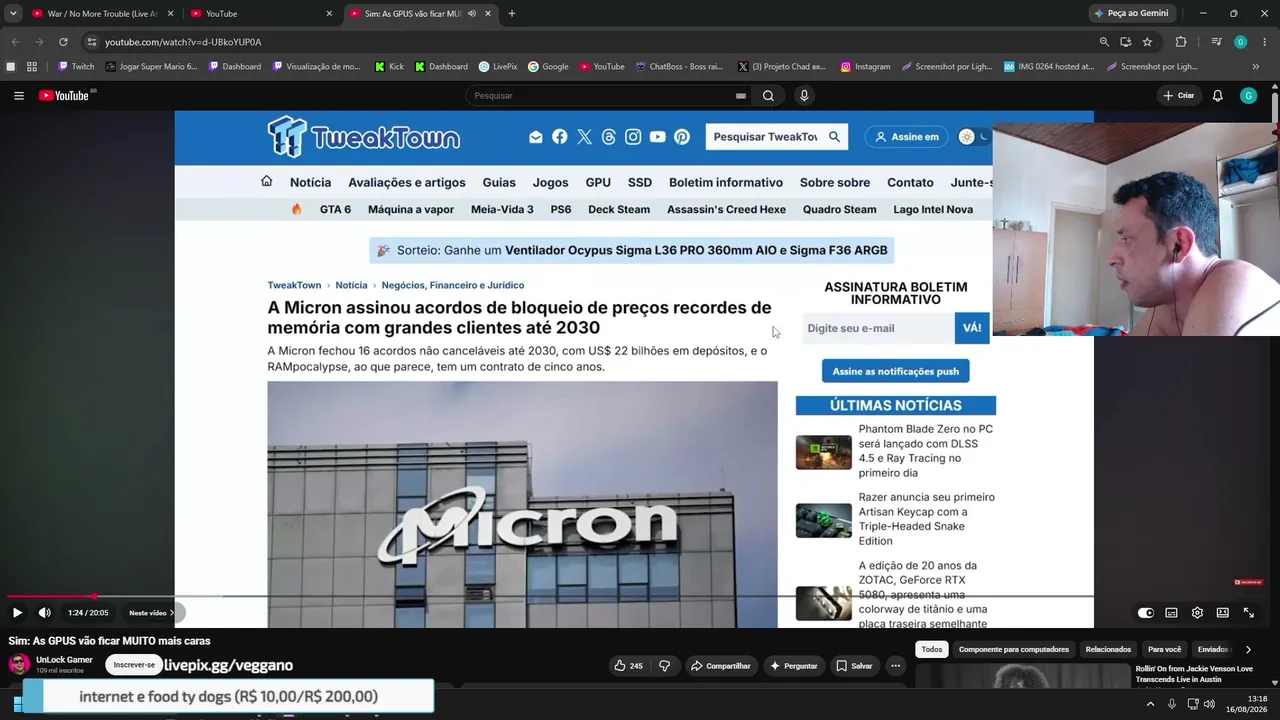Open the UnLock Gamer channel name link
The width and height of the screenshot is (1280, 720).
[64, 660]
